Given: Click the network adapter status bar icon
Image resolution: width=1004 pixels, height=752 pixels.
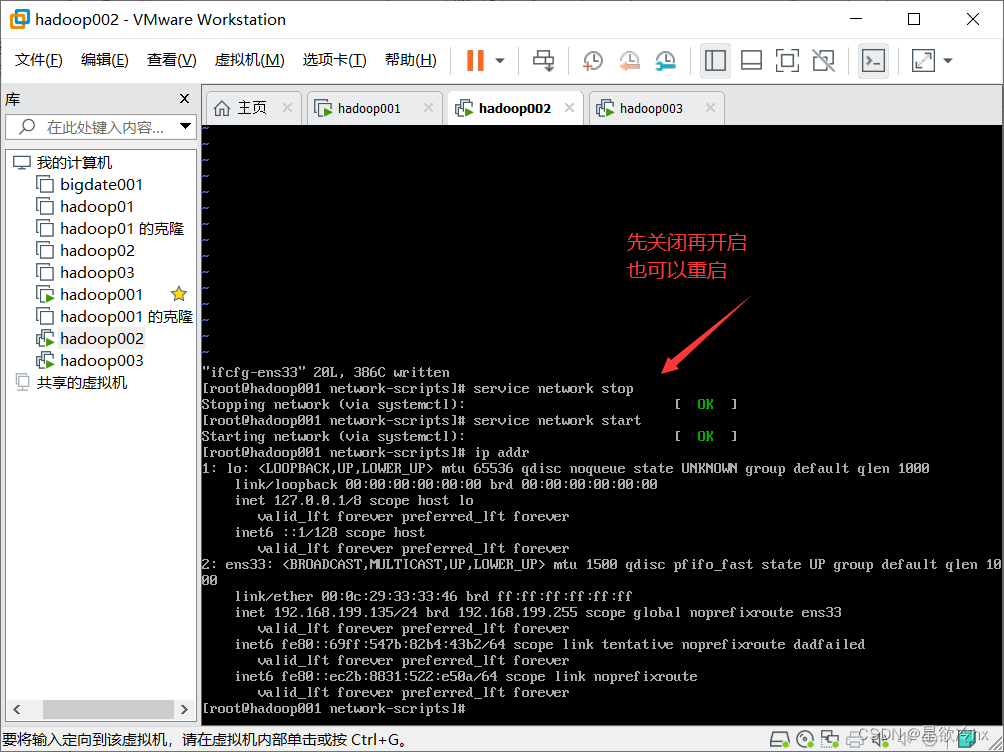Looking at the screenshot, I should click(830, 740).
